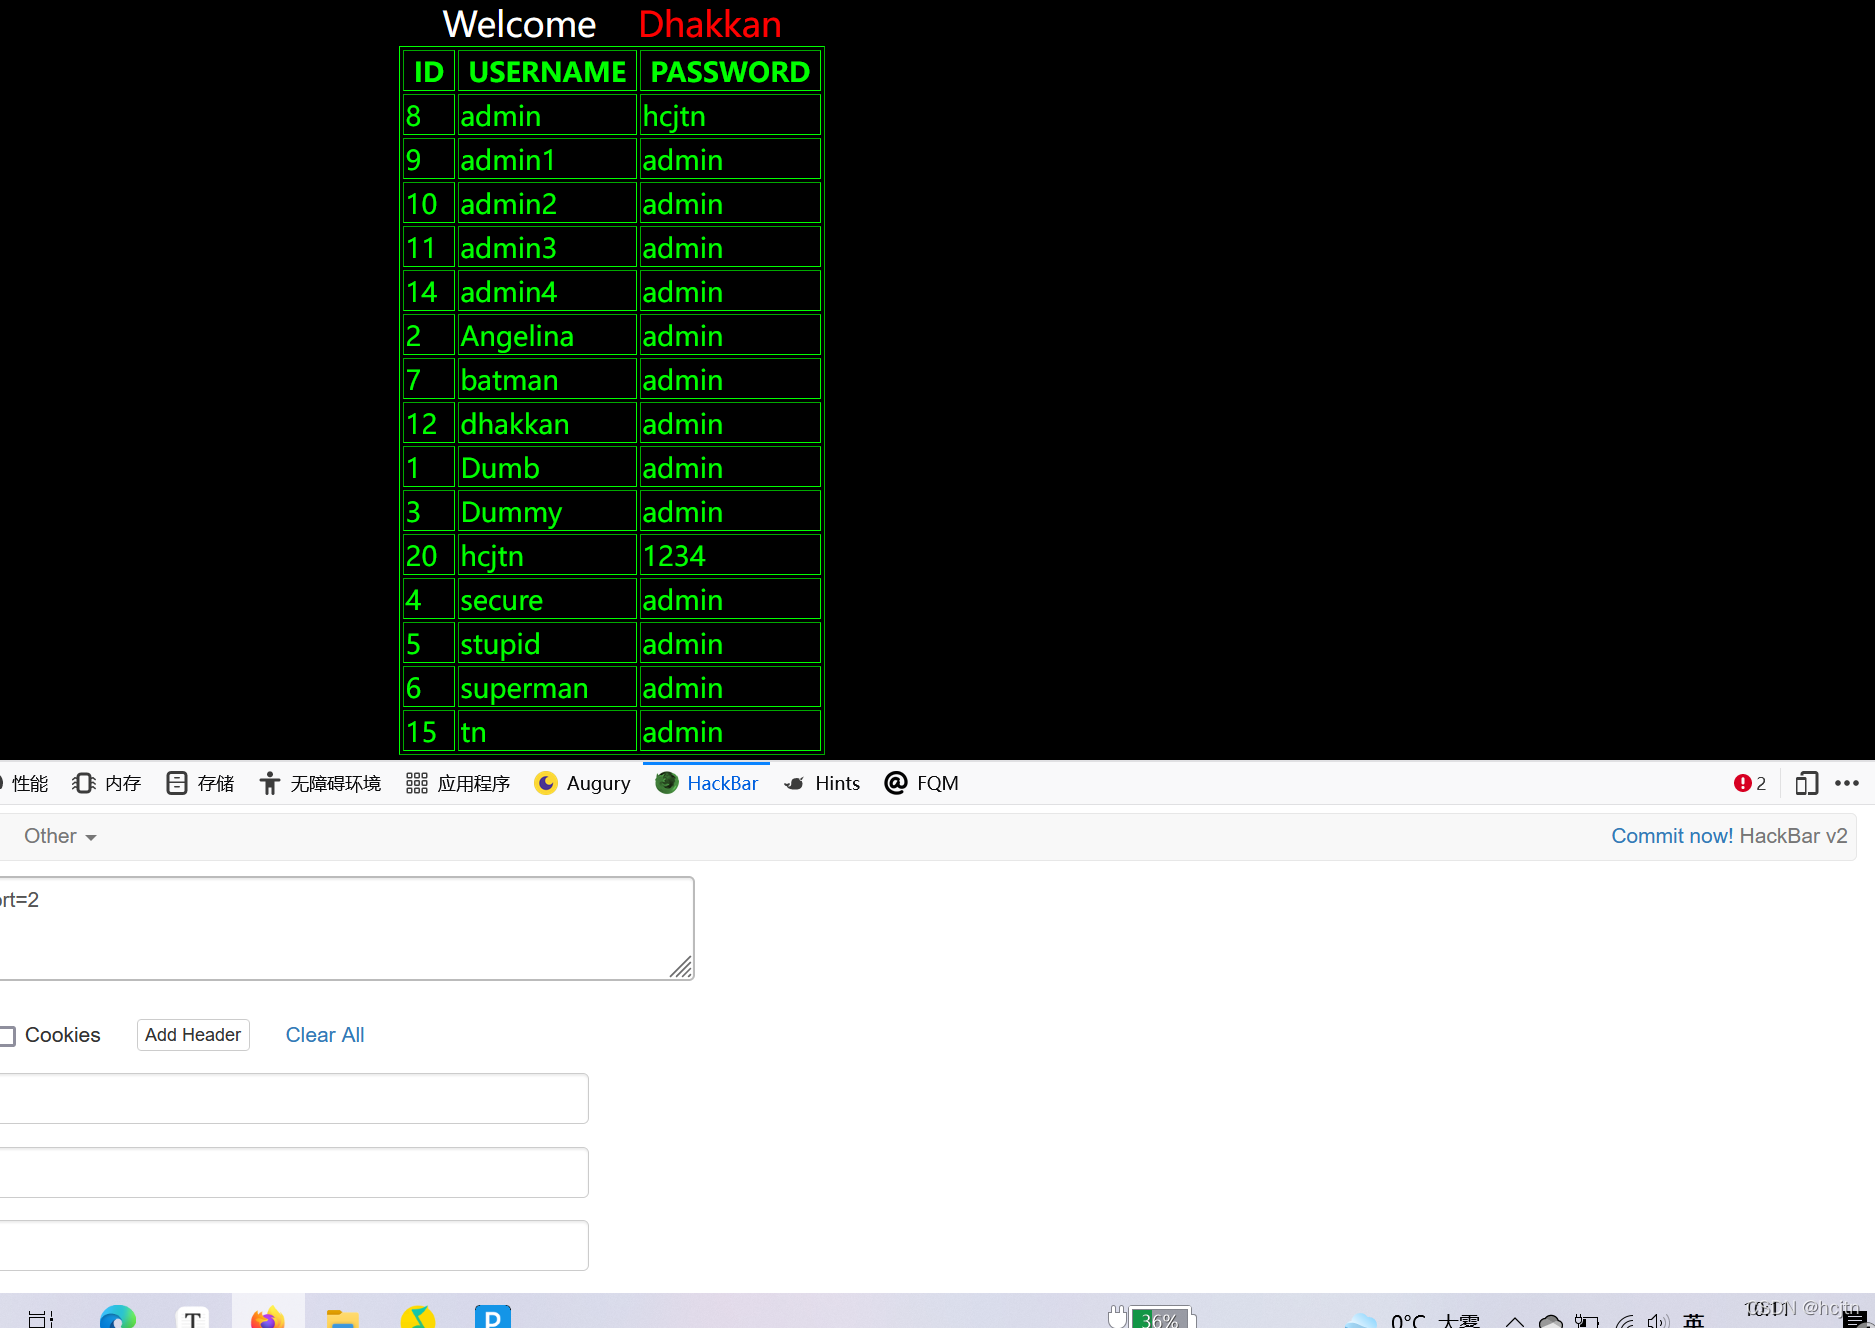
Task: Click the textarea resize handle in HackBar
Action: [x=682, y=967]
